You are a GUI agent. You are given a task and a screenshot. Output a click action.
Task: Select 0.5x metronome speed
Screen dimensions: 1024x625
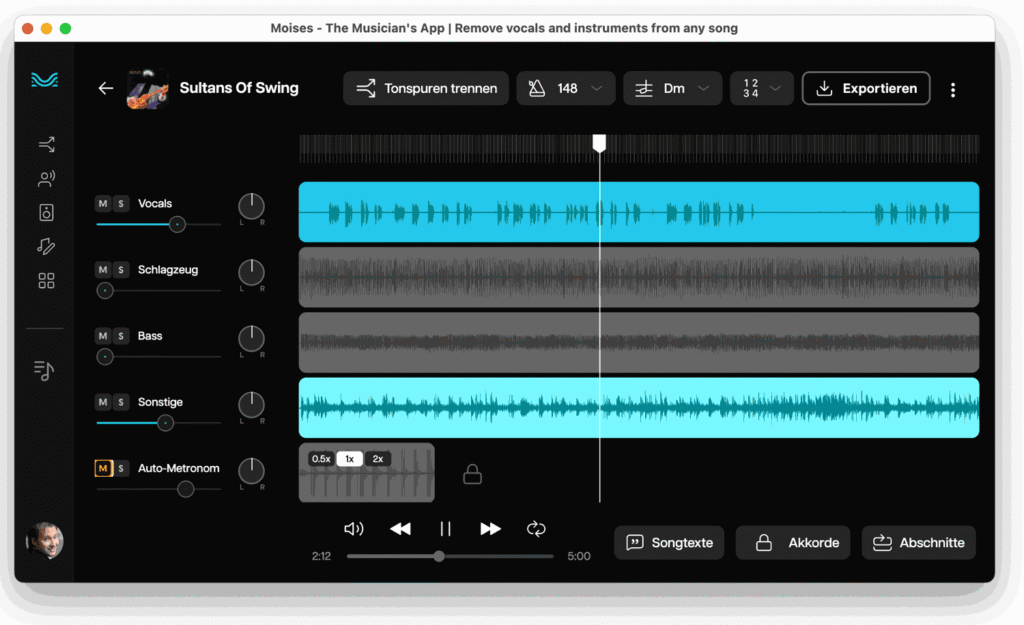(x=321, y=459)
